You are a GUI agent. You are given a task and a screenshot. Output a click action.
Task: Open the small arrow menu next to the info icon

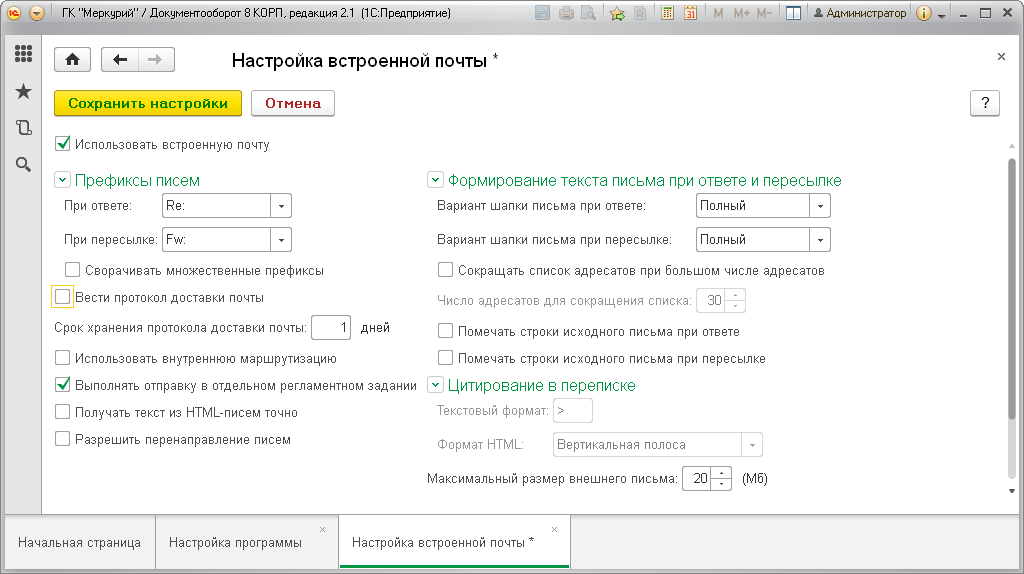coord(942,14)
